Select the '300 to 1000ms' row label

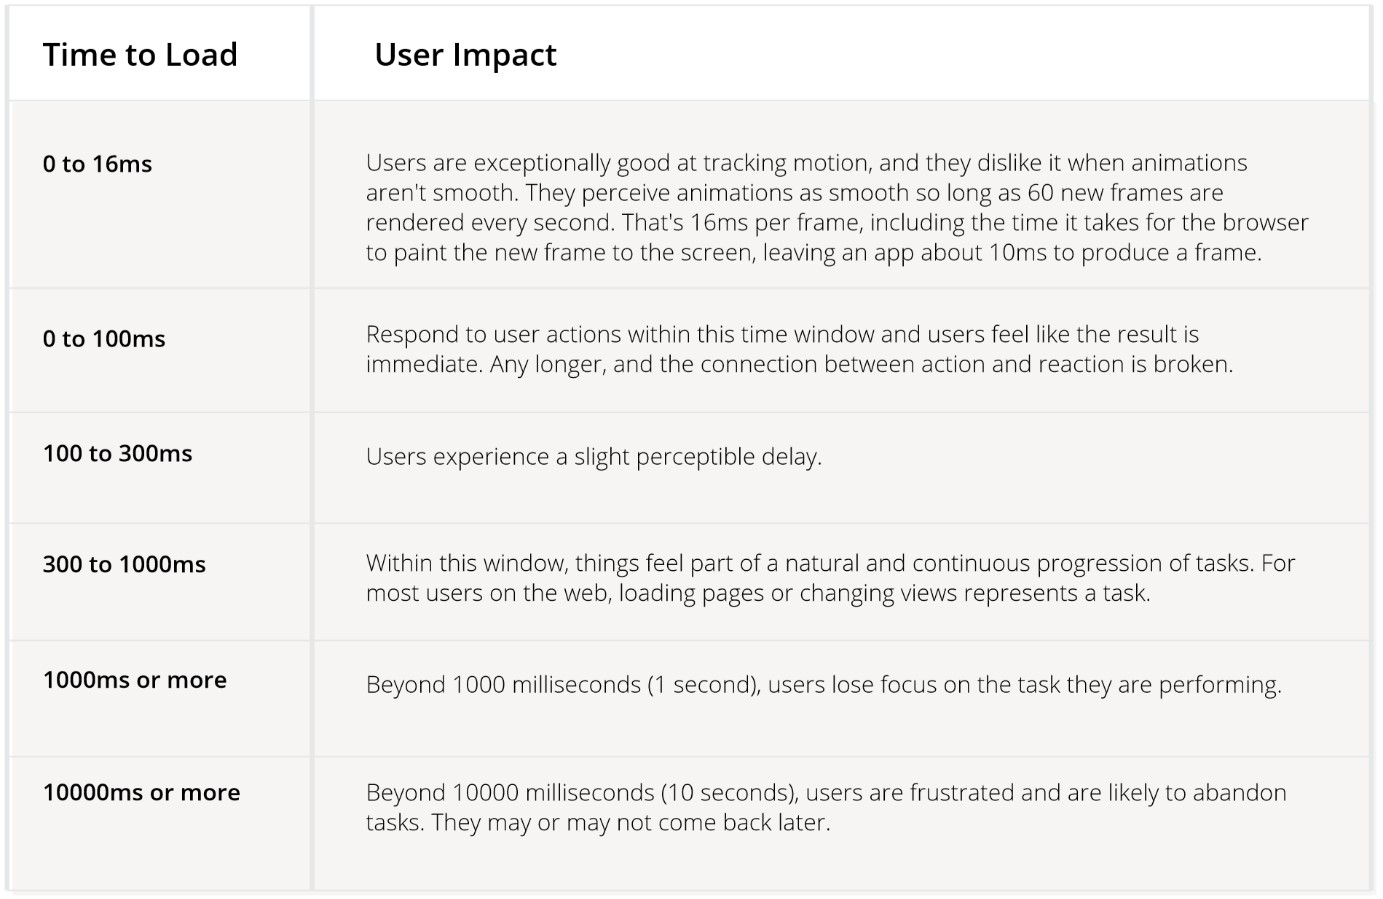tap(124, 565)
